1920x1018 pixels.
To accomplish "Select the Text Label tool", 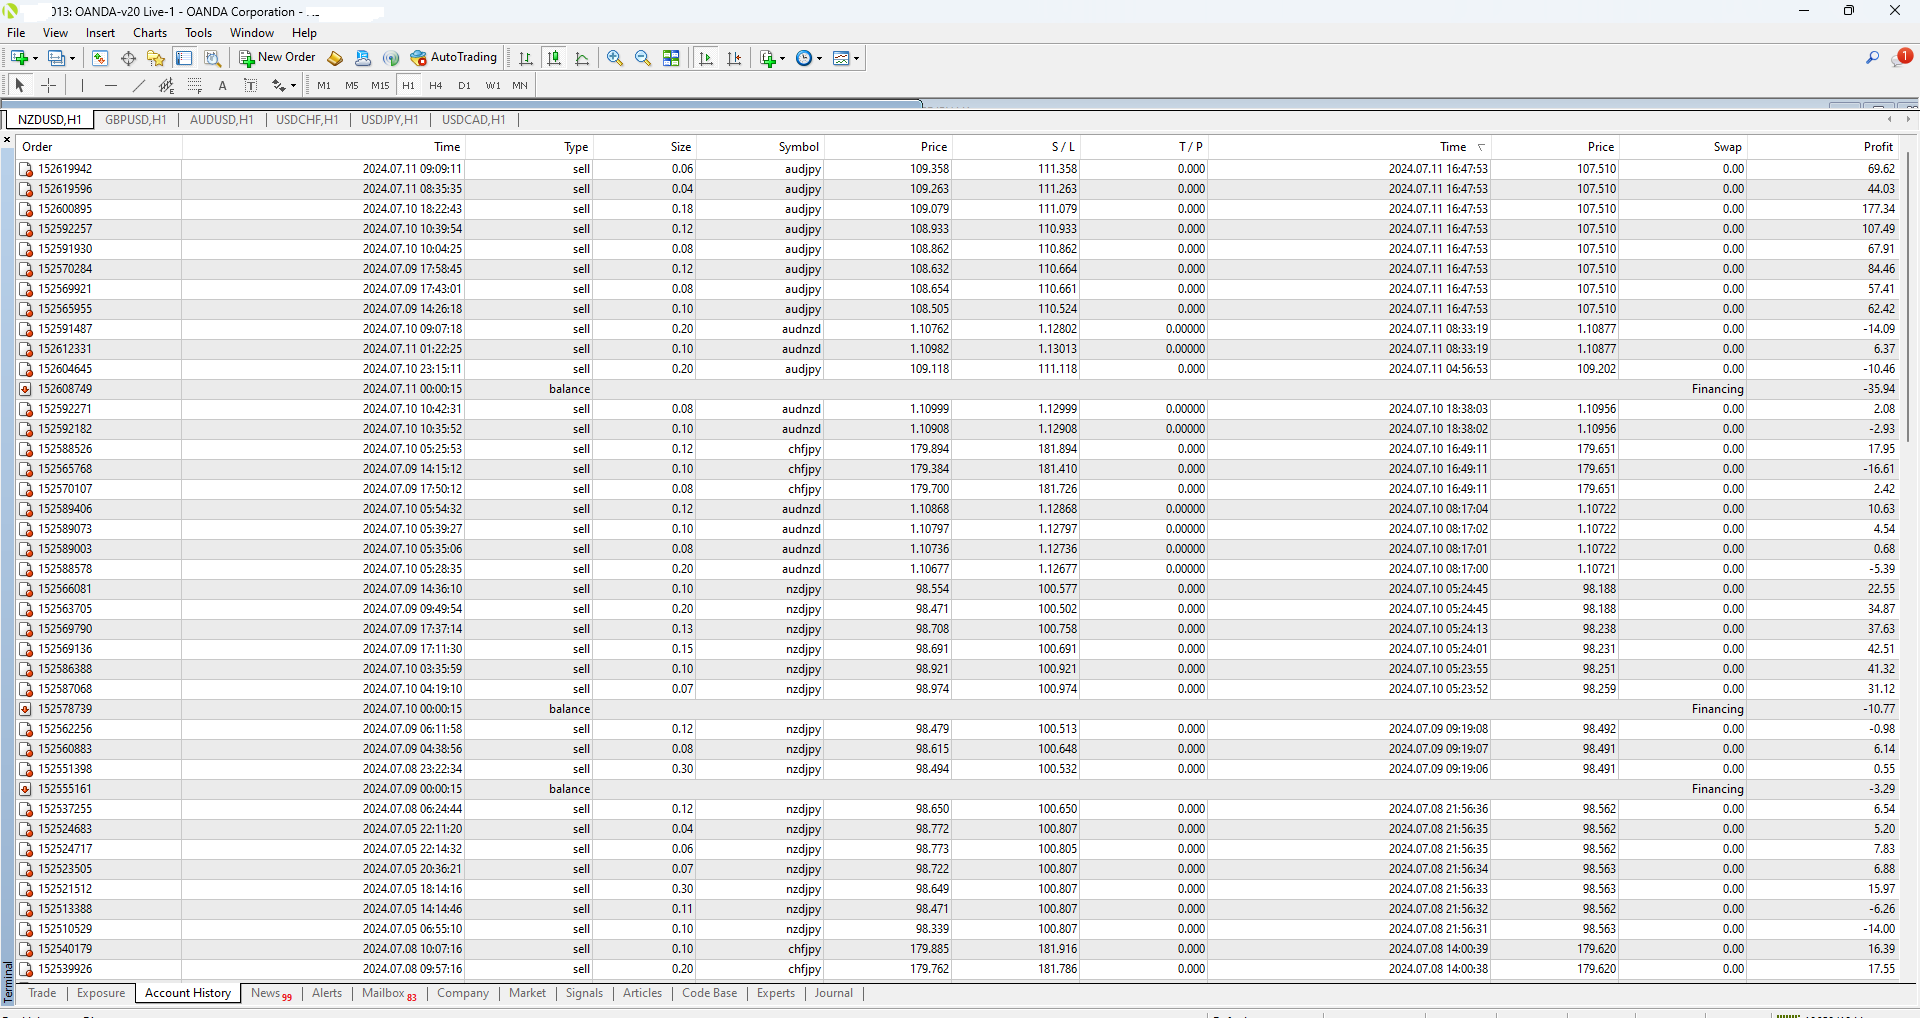I will [x=251, y=85].
